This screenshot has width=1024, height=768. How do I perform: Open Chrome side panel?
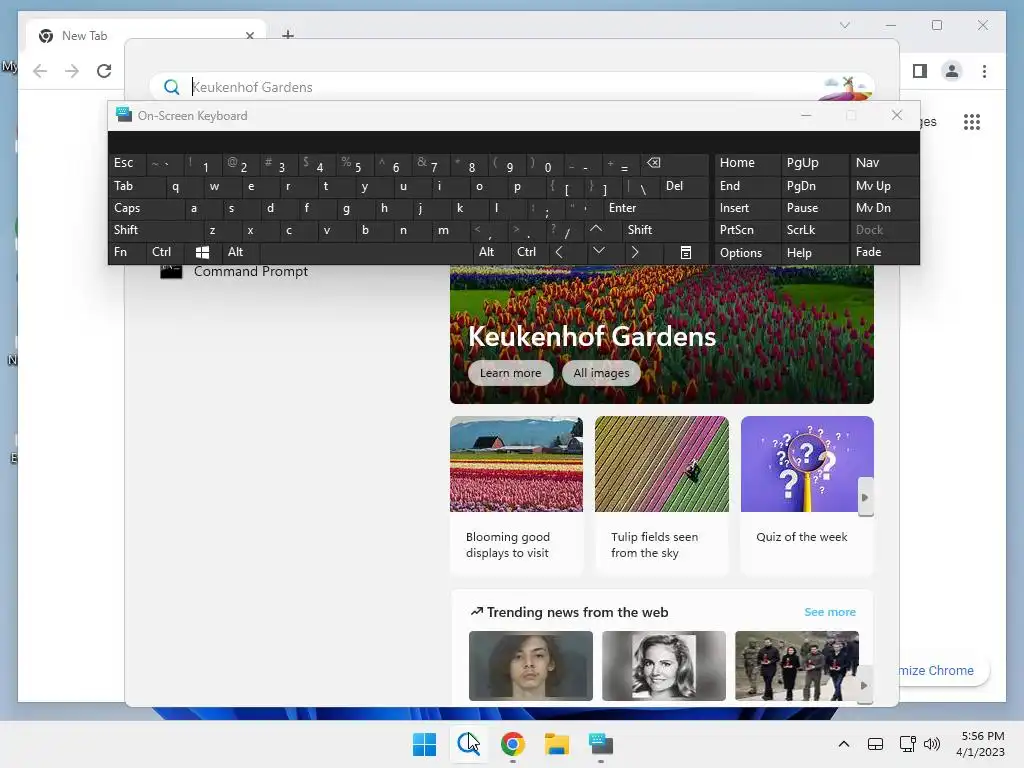[920, 71]
